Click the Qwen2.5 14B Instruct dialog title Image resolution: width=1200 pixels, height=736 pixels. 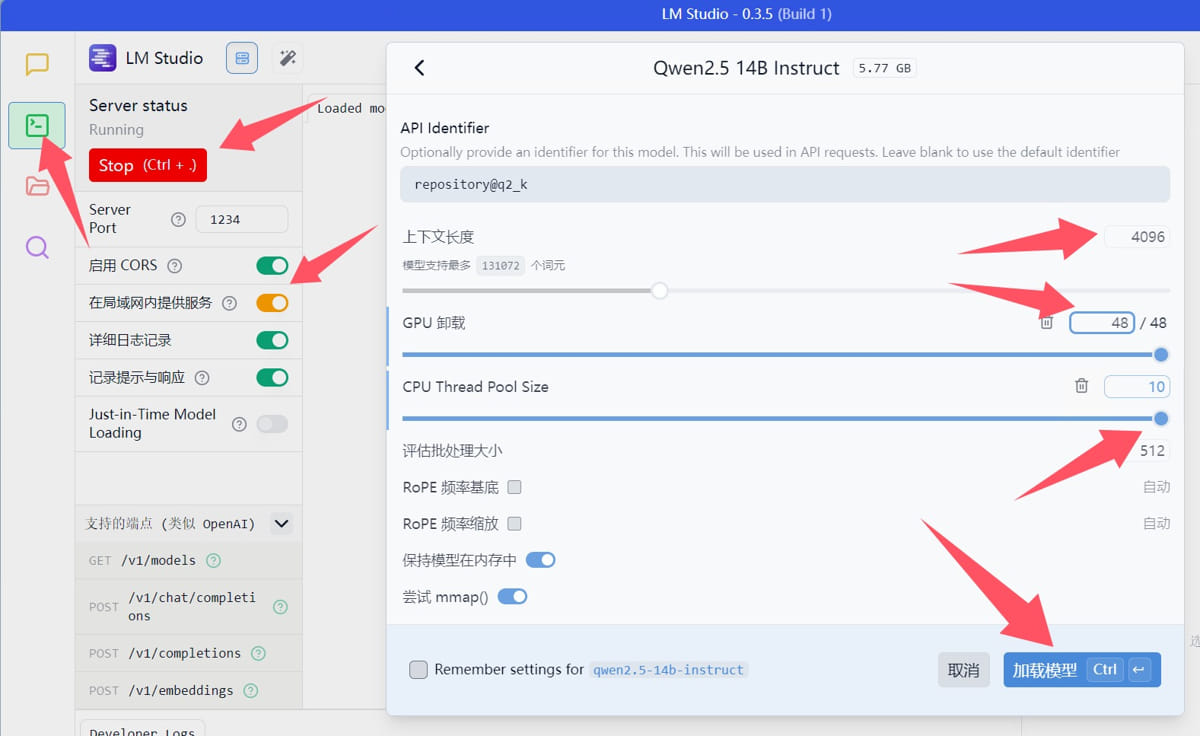coord(746,68)
